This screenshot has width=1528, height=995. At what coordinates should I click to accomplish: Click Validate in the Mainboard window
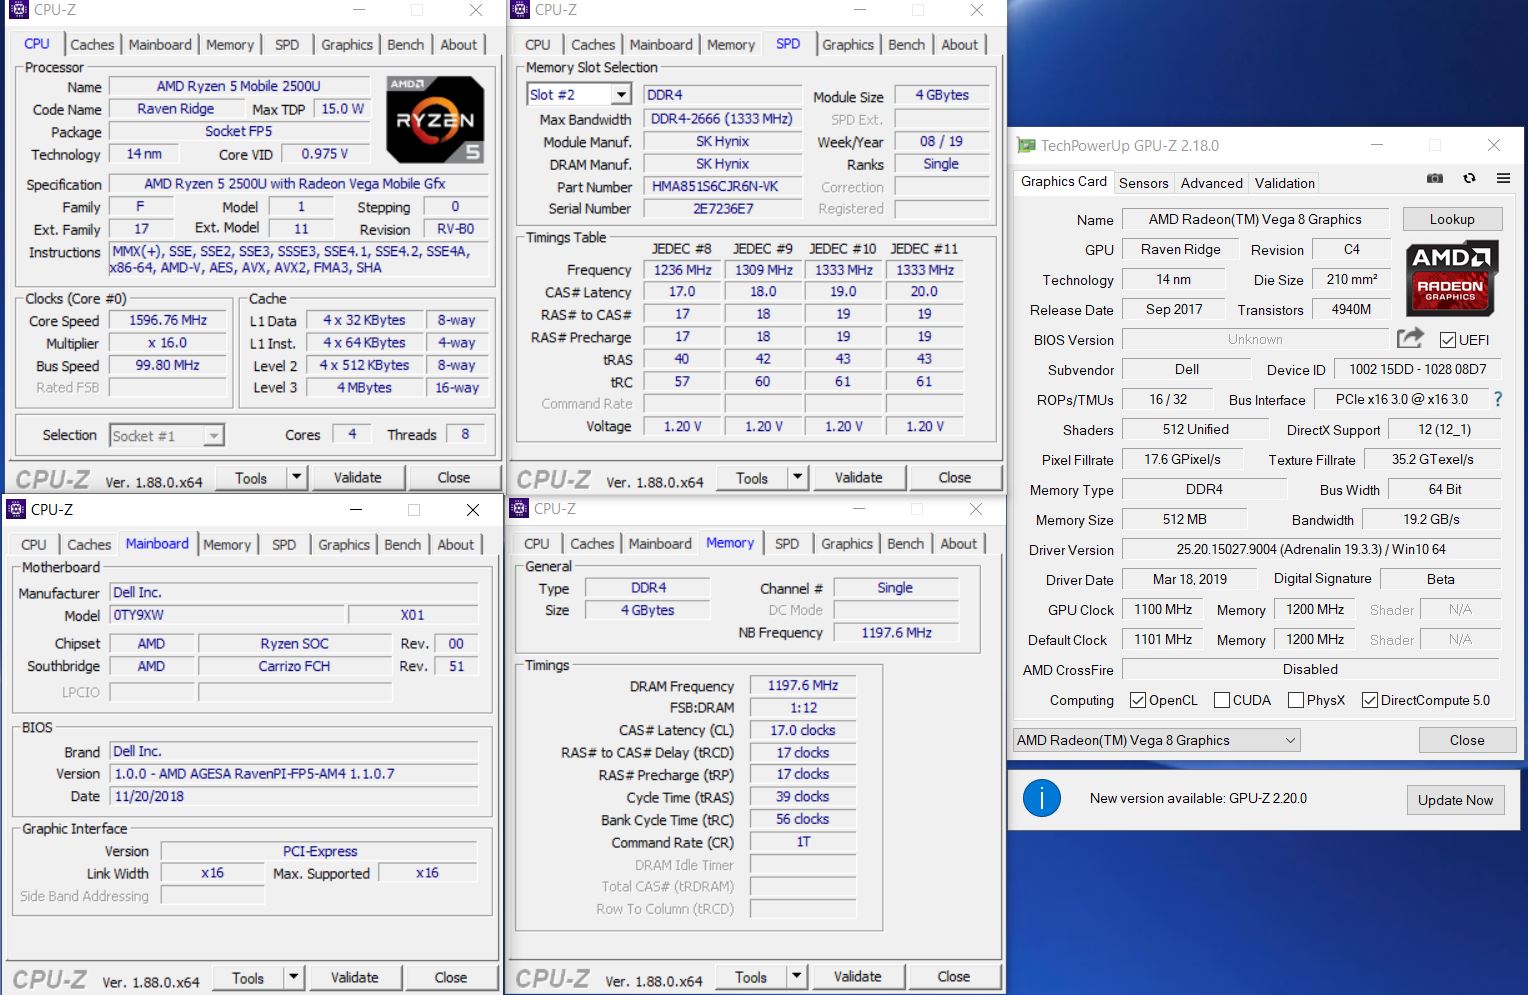(354, 977)
